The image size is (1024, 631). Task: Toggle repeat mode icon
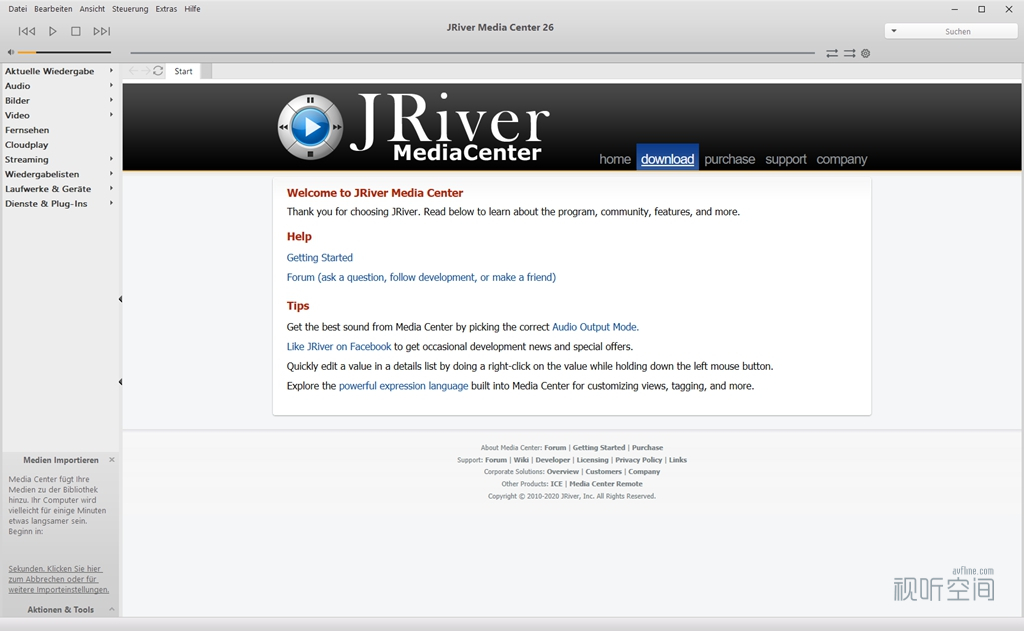click(832, 54)
